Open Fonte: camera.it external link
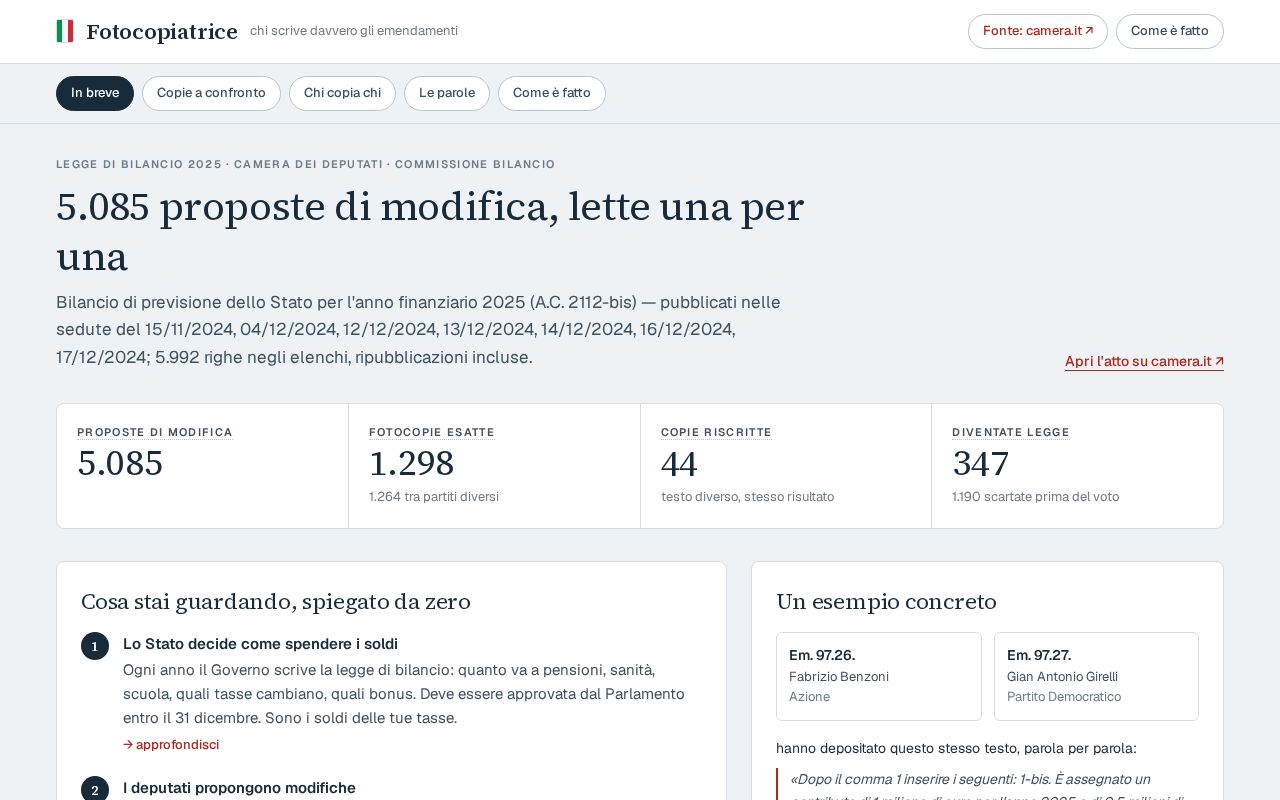This screenshot has width=1280, height=800. pyautogui.click(x=1037, y=31)
